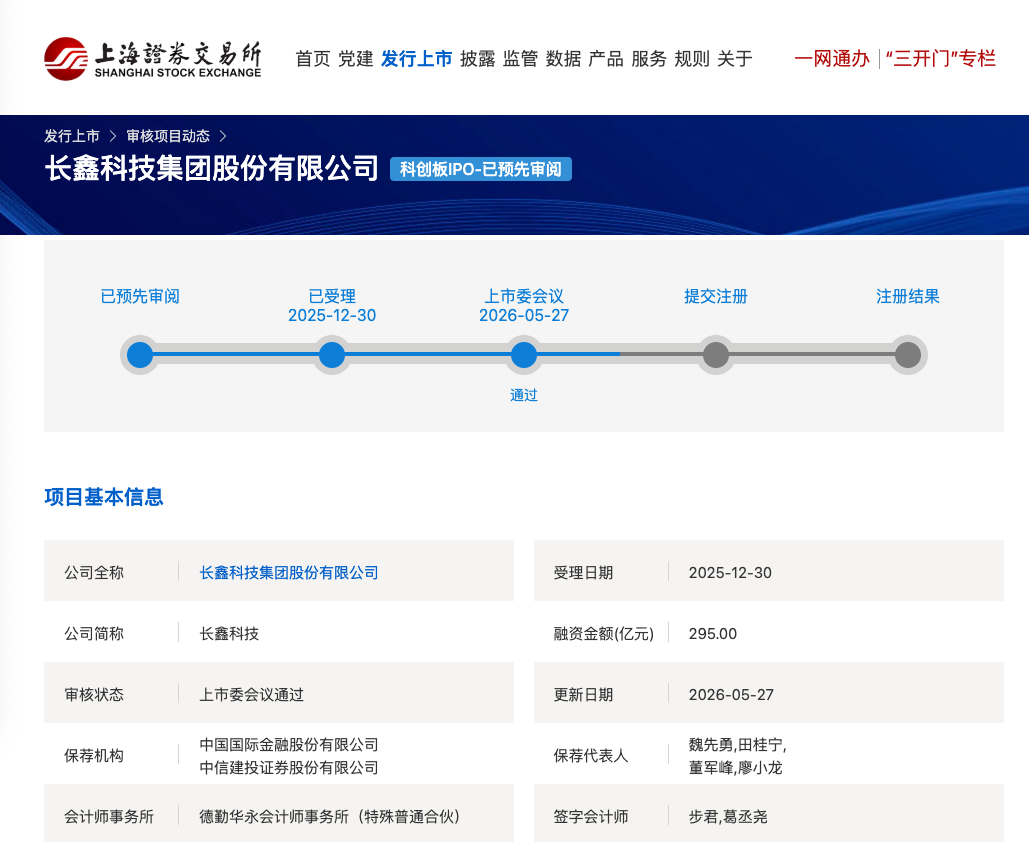
Task: Click the grey 注册结果 timeline dot
Action: coord(908,355)
